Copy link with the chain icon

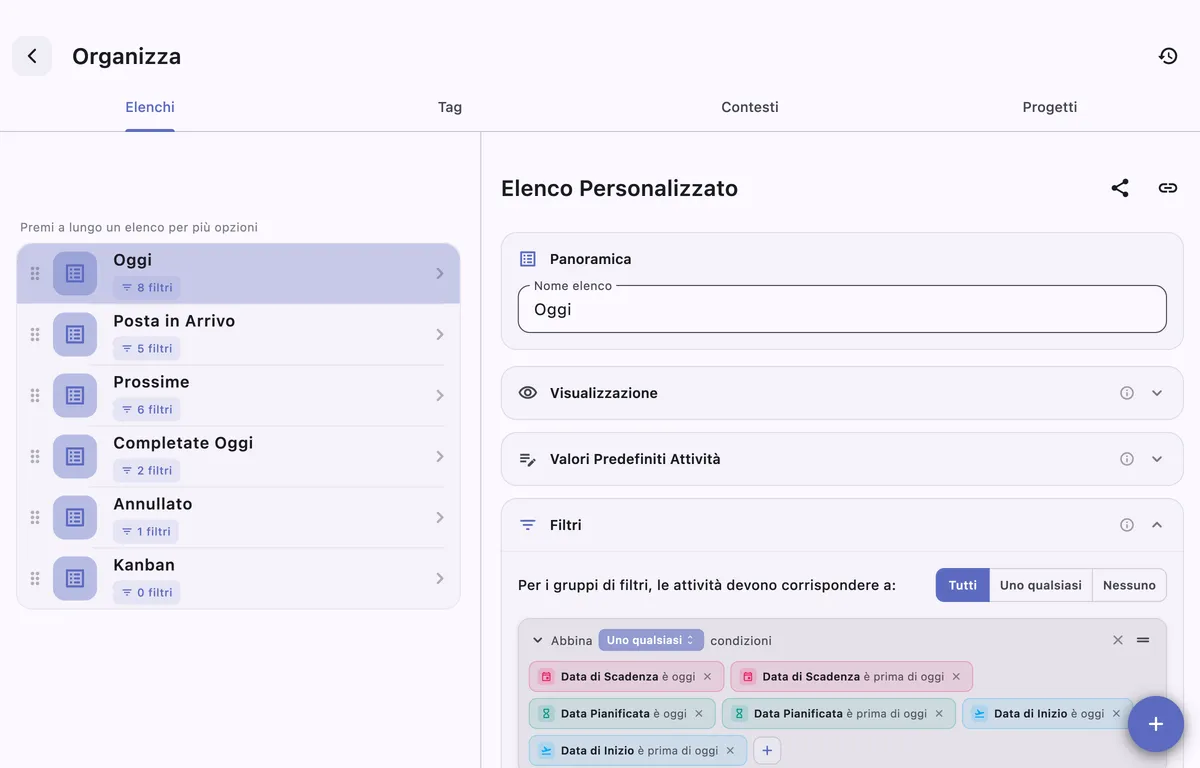click(x=1167, y=188)
